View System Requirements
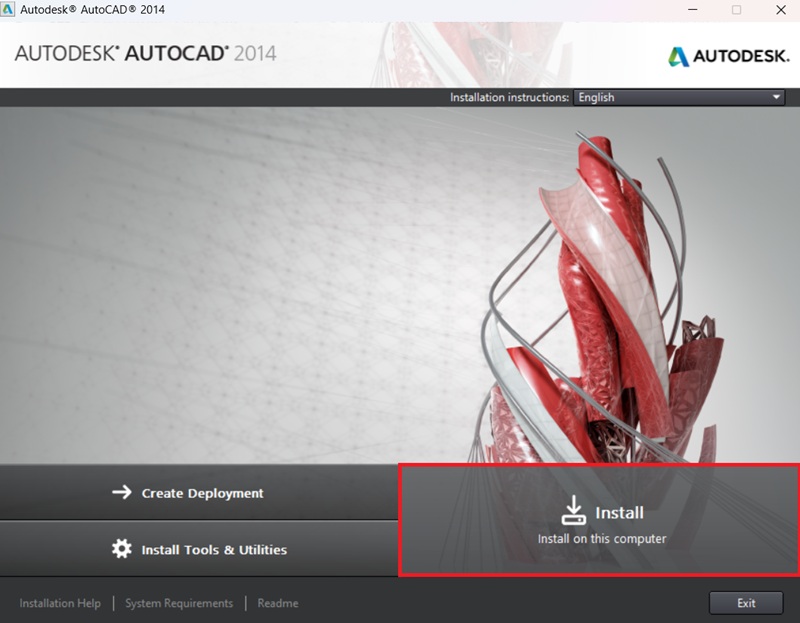 (x=179, y=603)
